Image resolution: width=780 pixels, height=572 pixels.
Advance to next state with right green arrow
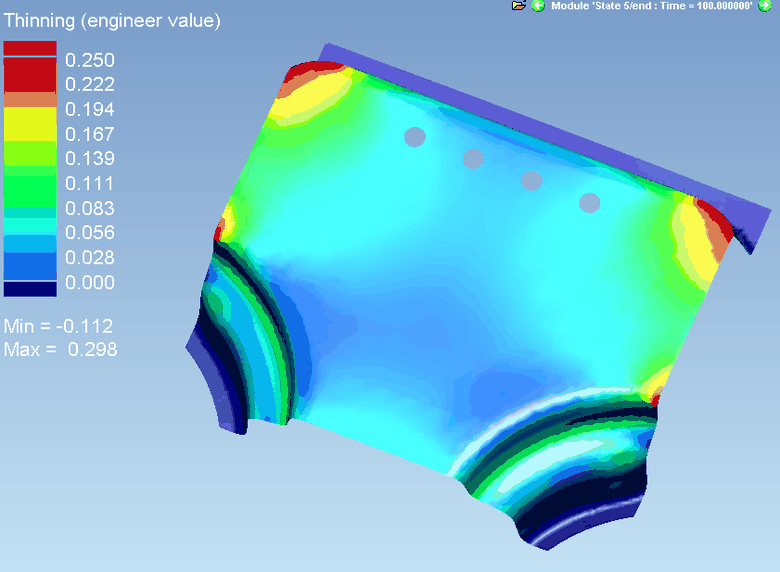765,6
